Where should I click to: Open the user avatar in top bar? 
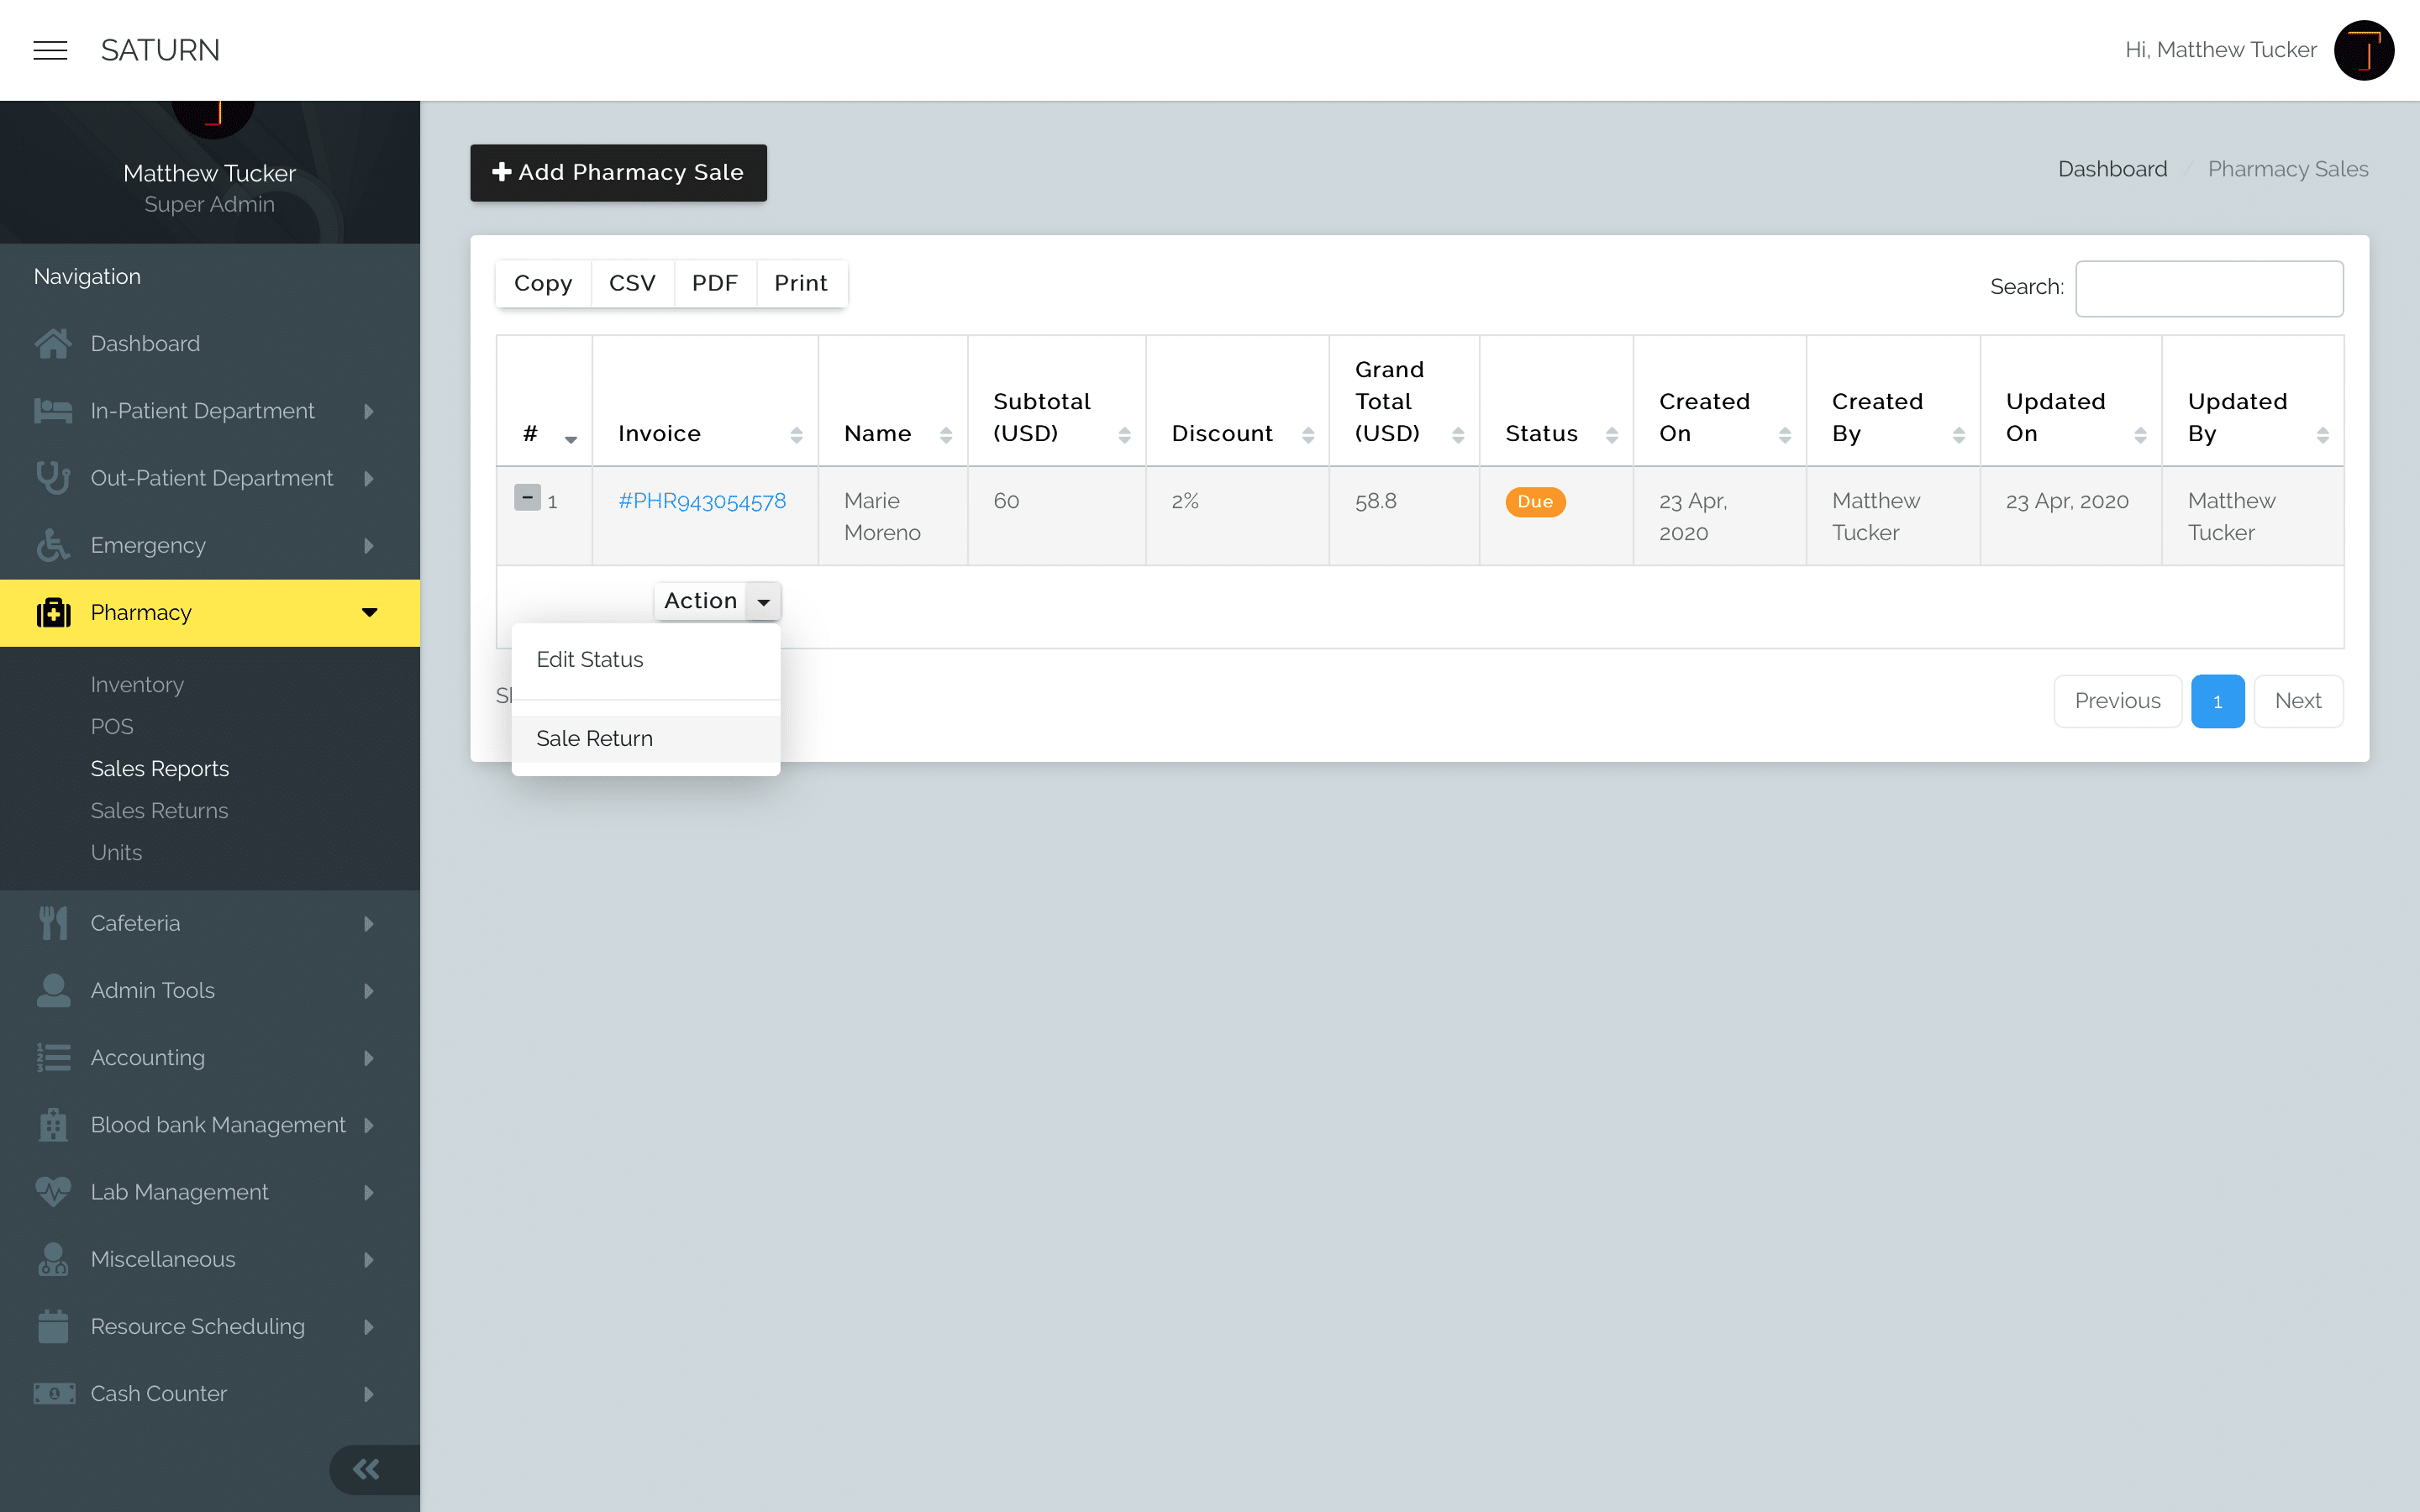click(2364, 50)
